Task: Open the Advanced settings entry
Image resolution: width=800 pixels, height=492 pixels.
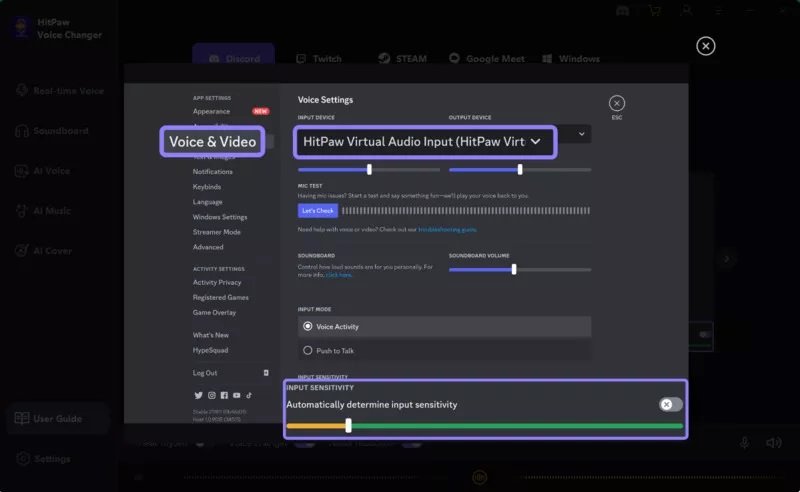Action: 208,247
